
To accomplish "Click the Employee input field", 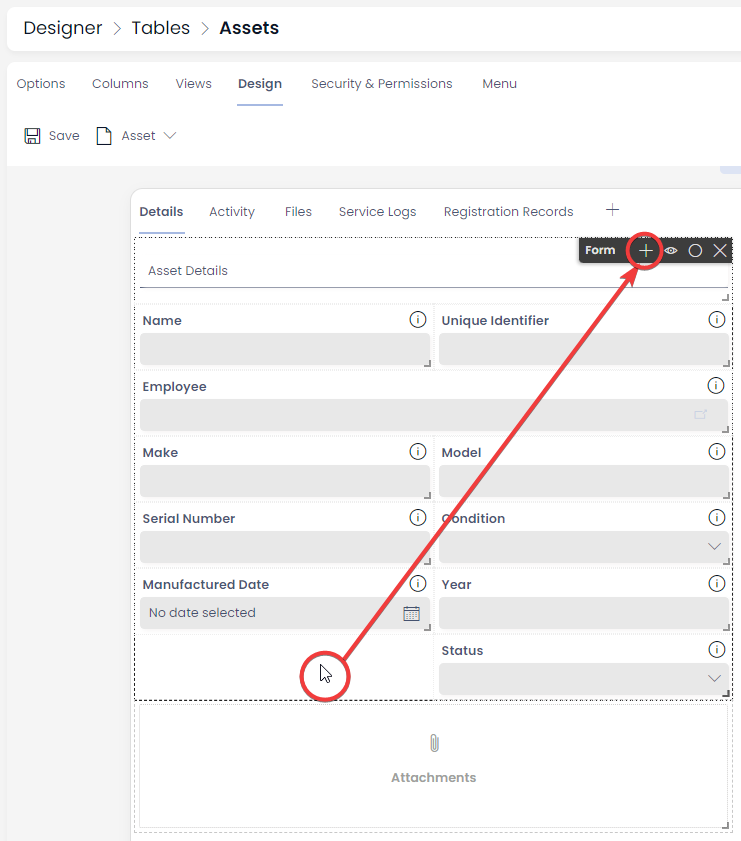I will tap(434, 415).
